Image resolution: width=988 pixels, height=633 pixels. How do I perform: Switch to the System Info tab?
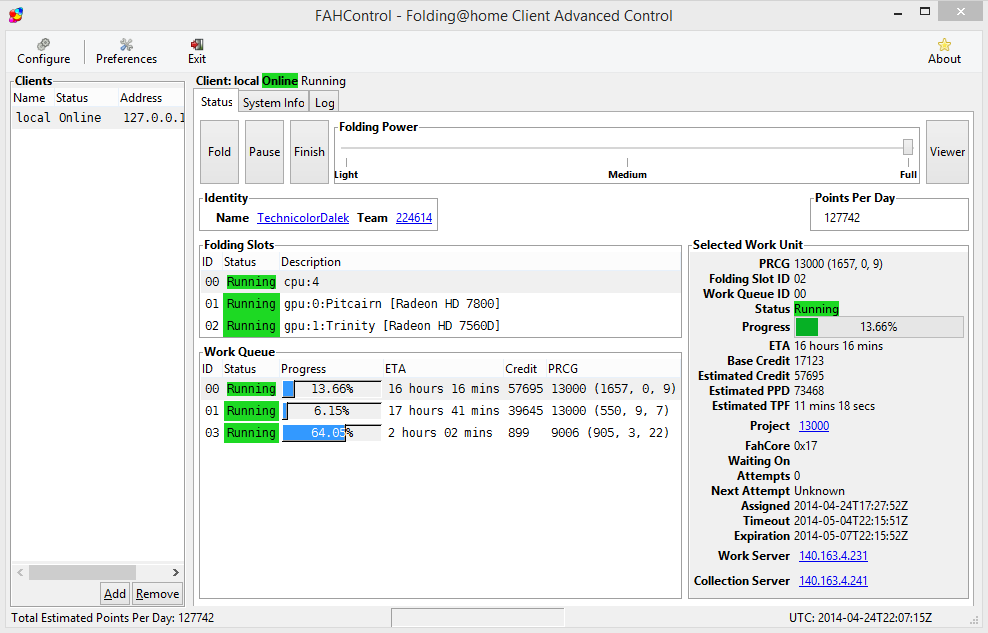[x=273, y=102]
